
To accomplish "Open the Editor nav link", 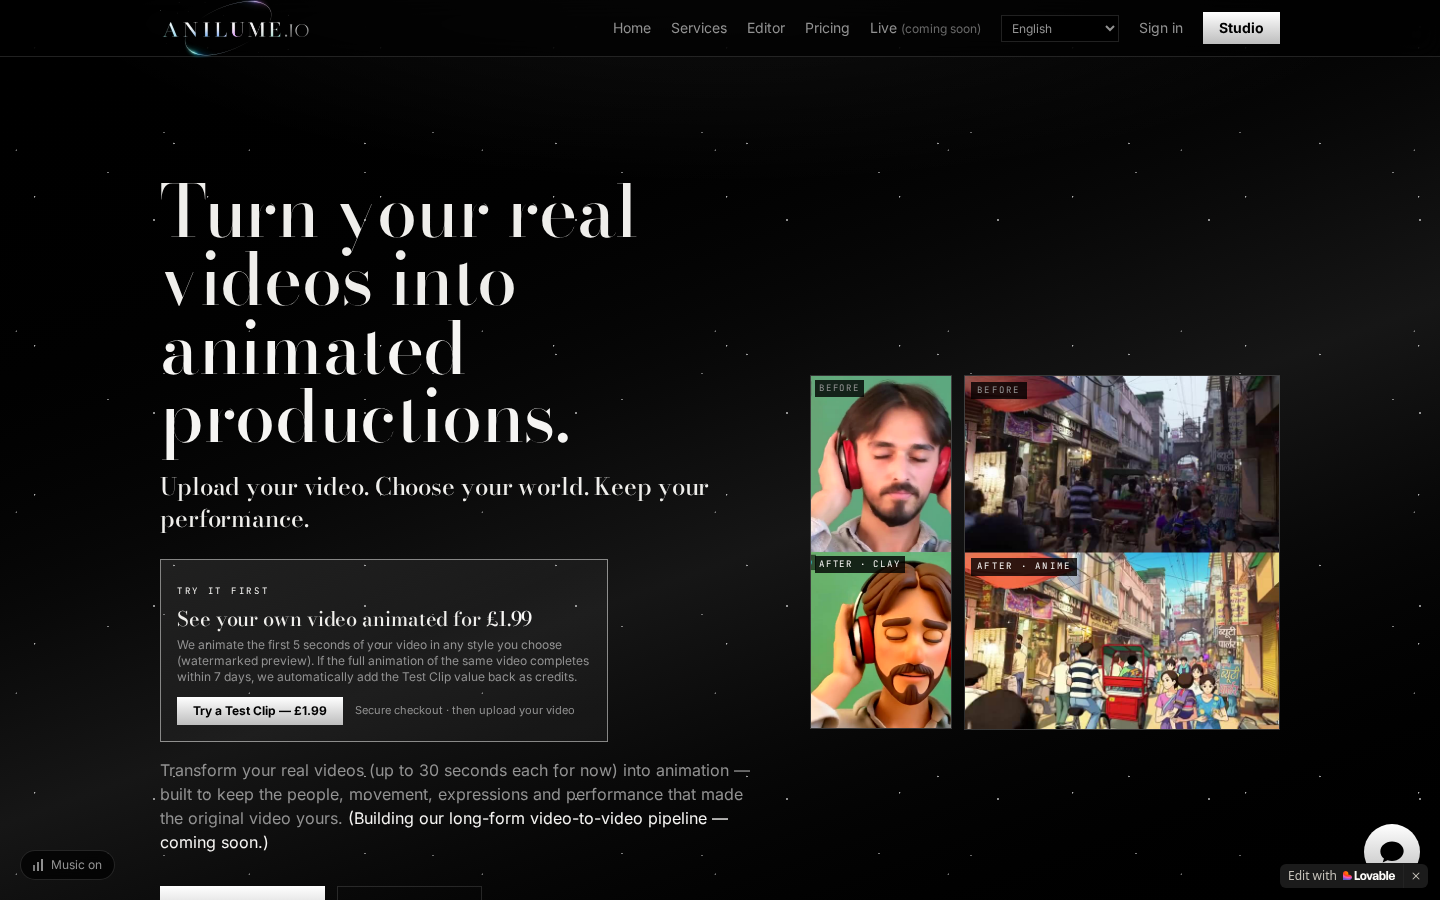I will tap(766, 28).
